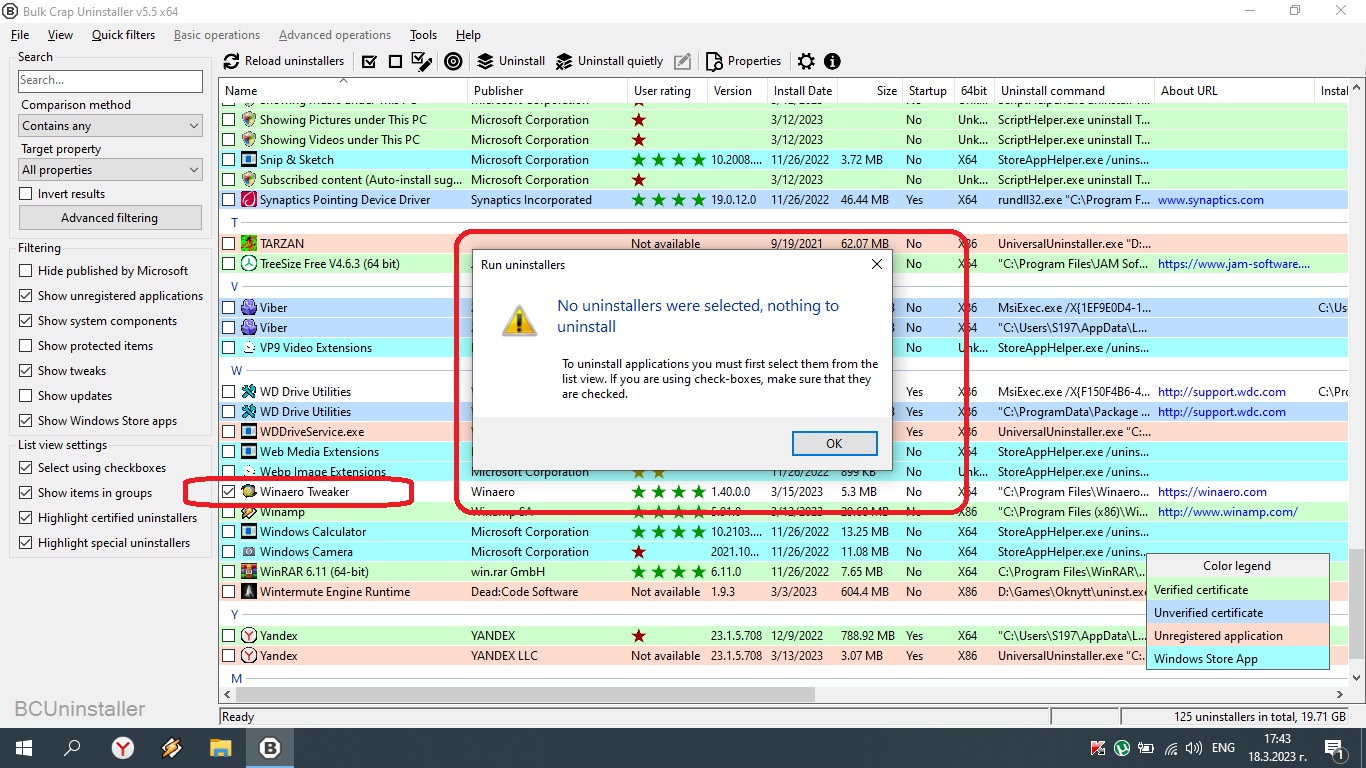Enable the Invert results checkbox
The height and width of the screenshot is (768, 1366).
tap(26, 194)
